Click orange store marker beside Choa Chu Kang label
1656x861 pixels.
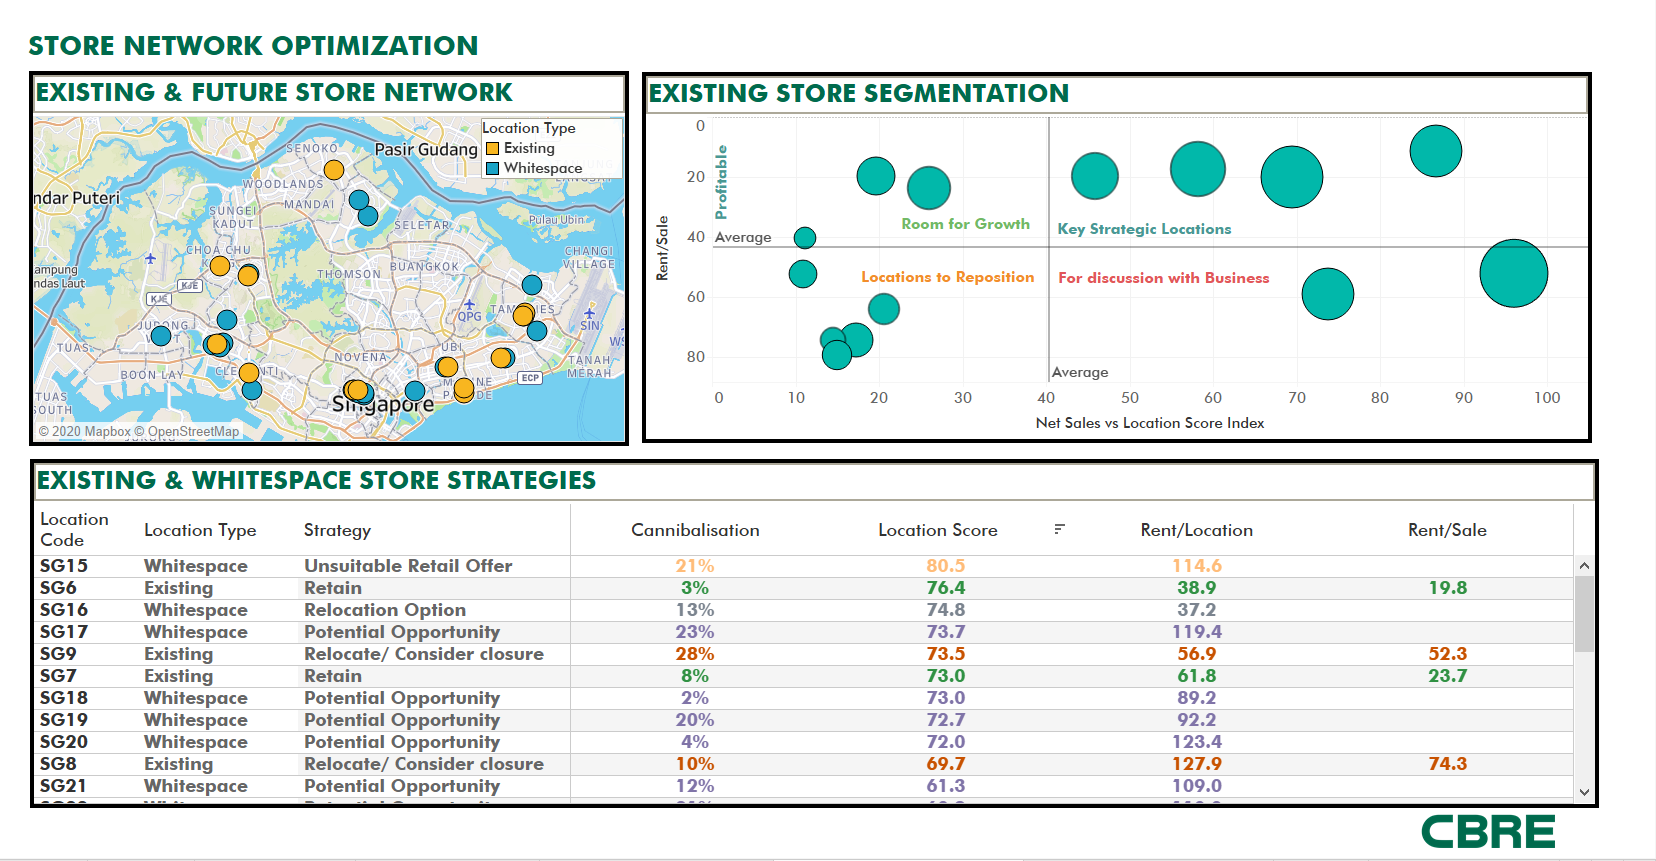(x=220, y=266)
